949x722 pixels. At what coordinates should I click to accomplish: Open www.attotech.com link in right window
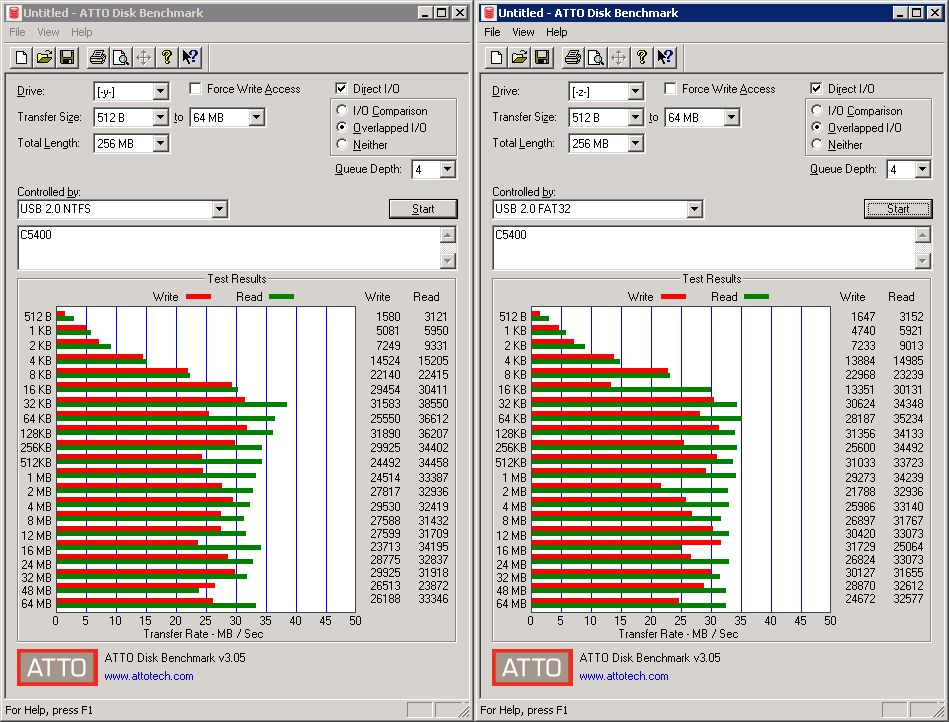tap(624, 676)
